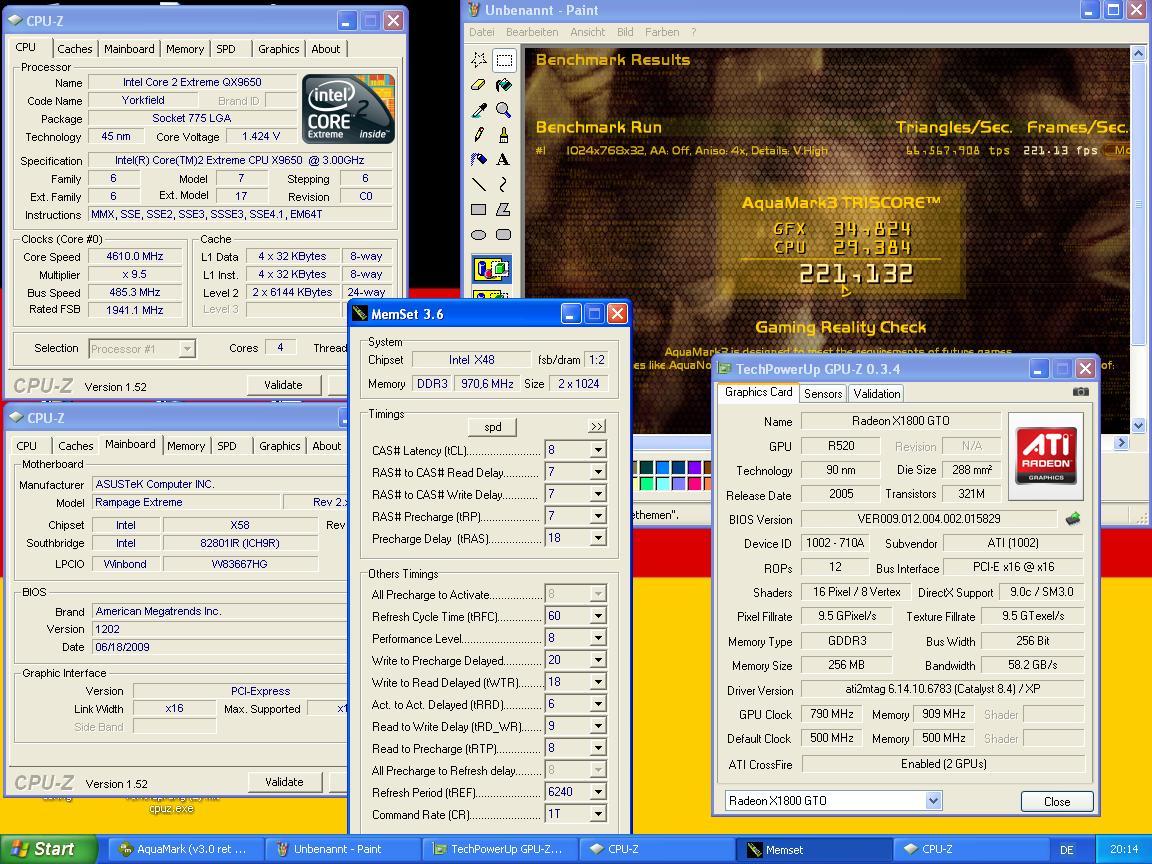Pick the pink swatch in Paint palette
The height and width of the screenshot is (864, 1152).
pyautogui.click(x=694, y=483)
